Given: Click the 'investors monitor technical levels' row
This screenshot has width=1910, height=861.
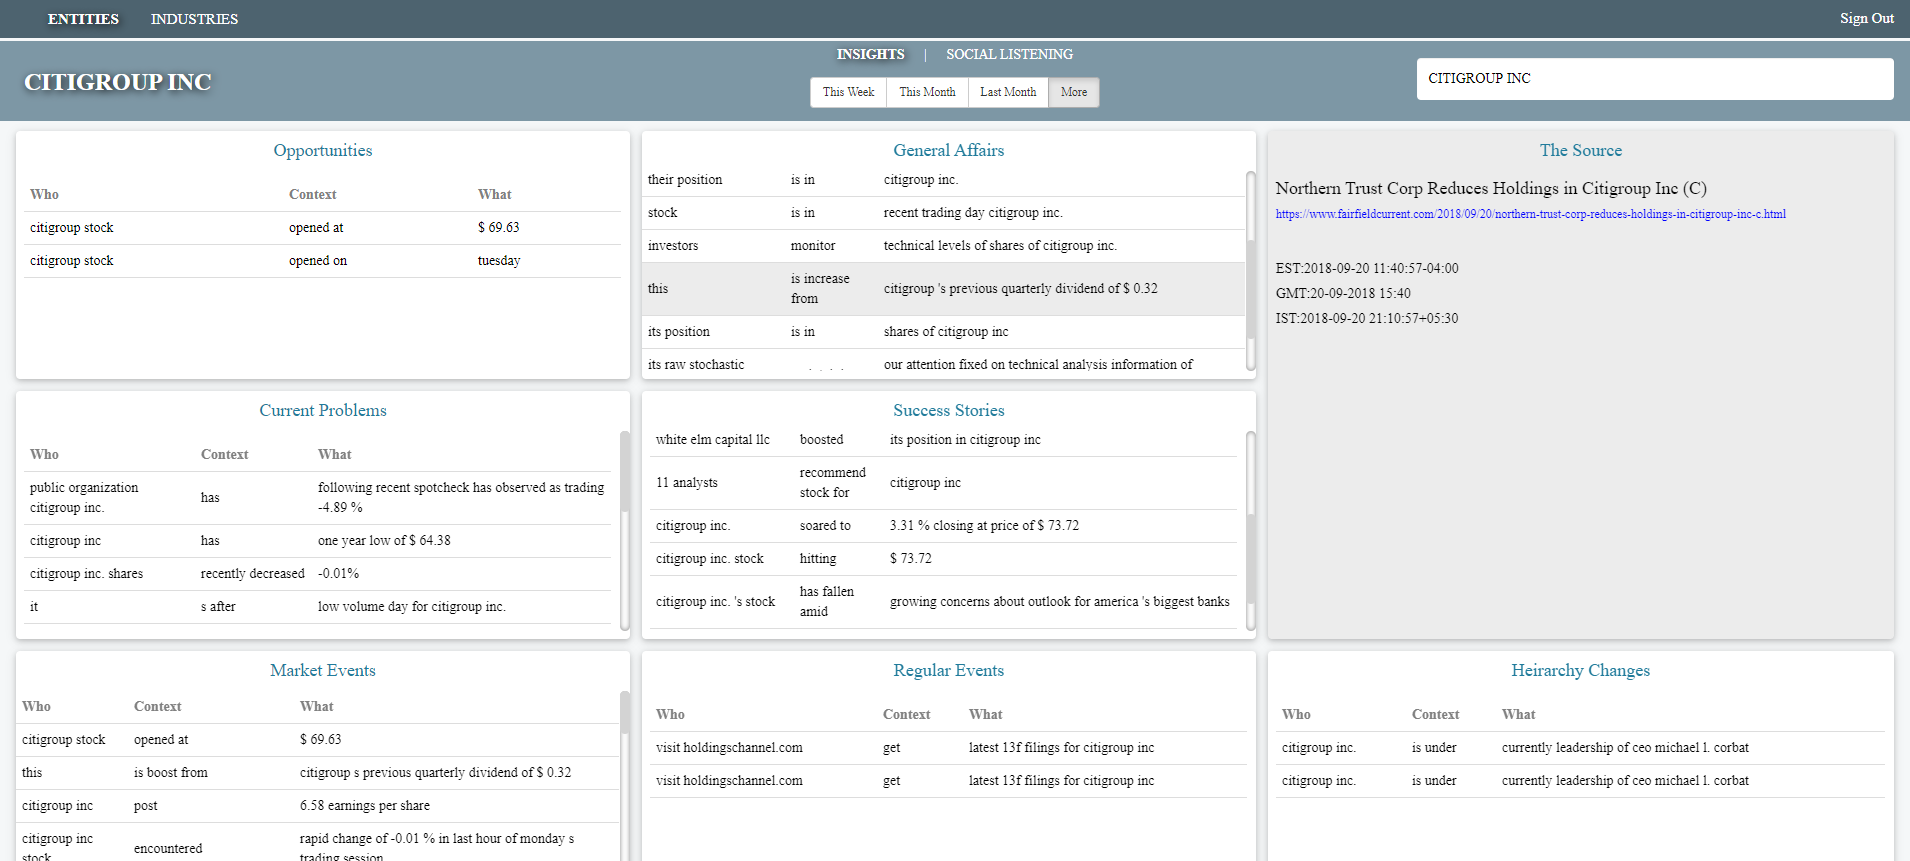Looking at the screenshot, I should point(944,246).
